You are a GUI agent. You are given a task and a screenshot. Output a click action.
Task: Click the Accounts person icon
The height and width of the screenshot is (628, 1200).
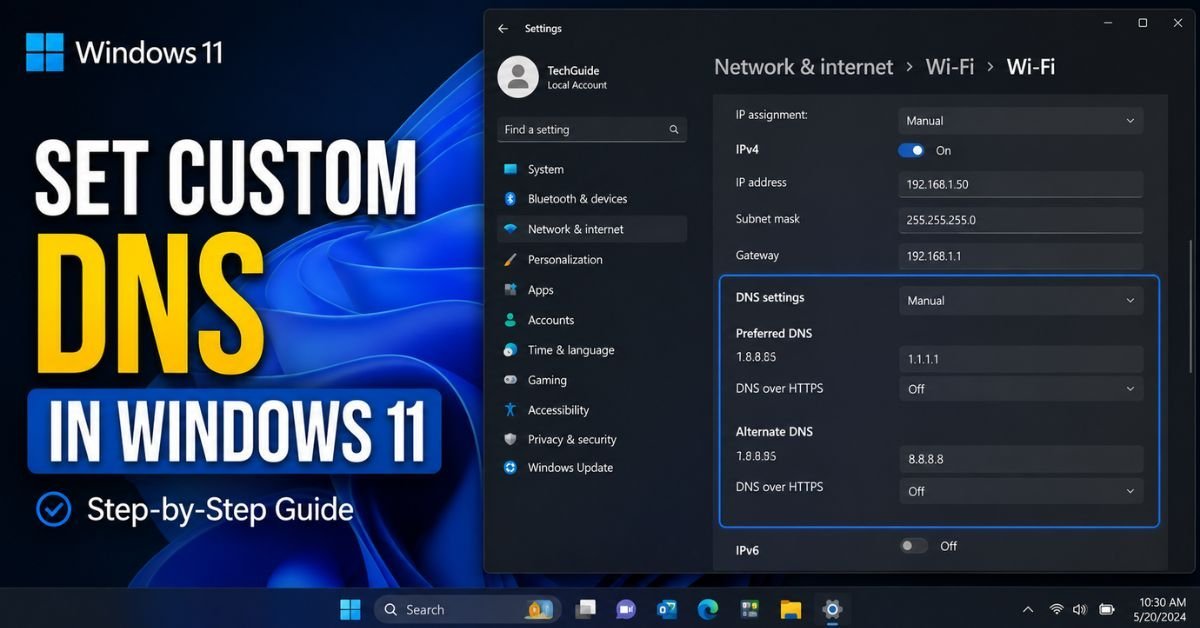[511, 320]
